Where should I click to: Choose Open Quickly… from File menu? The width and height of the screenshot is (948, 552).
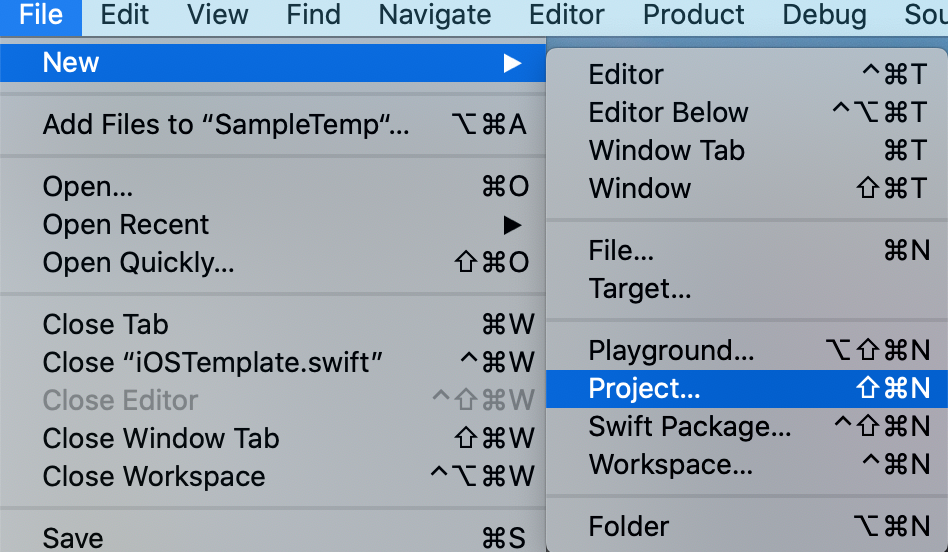[273, 262]
